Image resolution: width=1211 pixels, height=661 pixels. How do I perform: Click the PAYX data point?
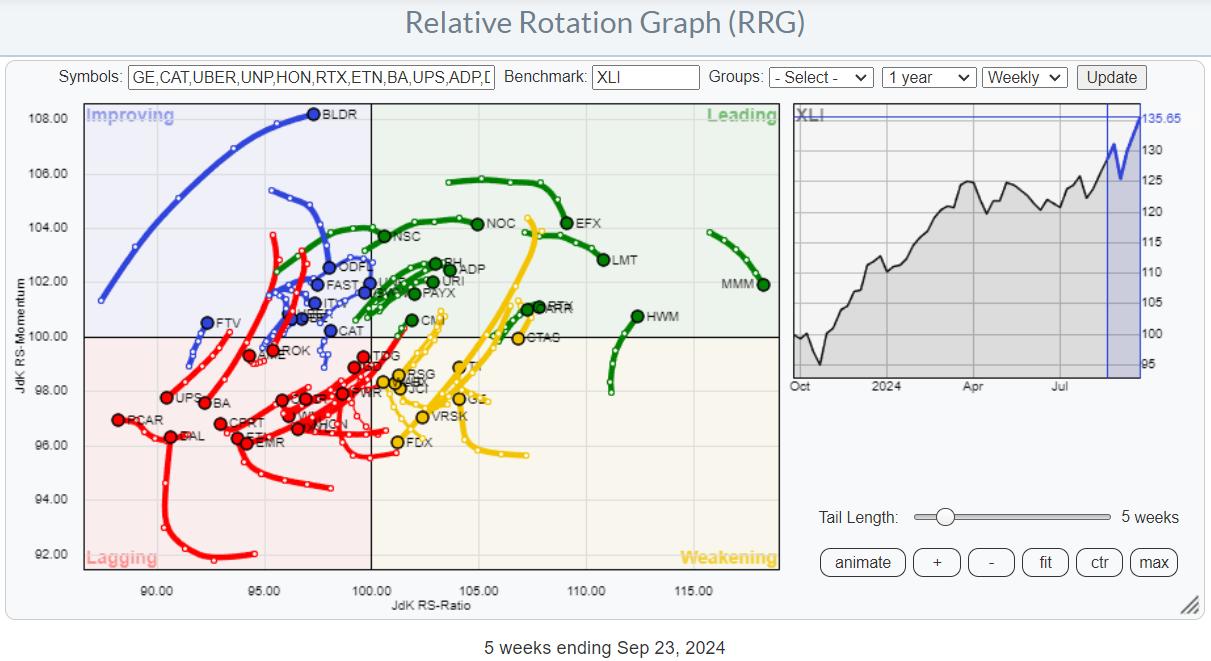[414, 294]
